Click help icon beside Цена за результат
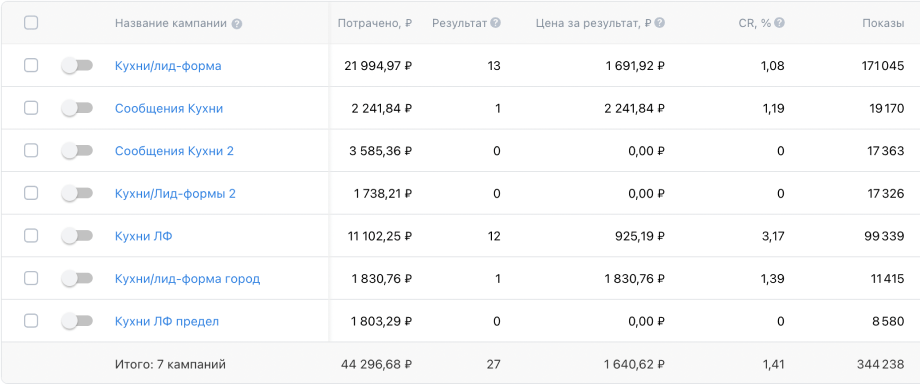The image size is (920, 384). point(659,23)
